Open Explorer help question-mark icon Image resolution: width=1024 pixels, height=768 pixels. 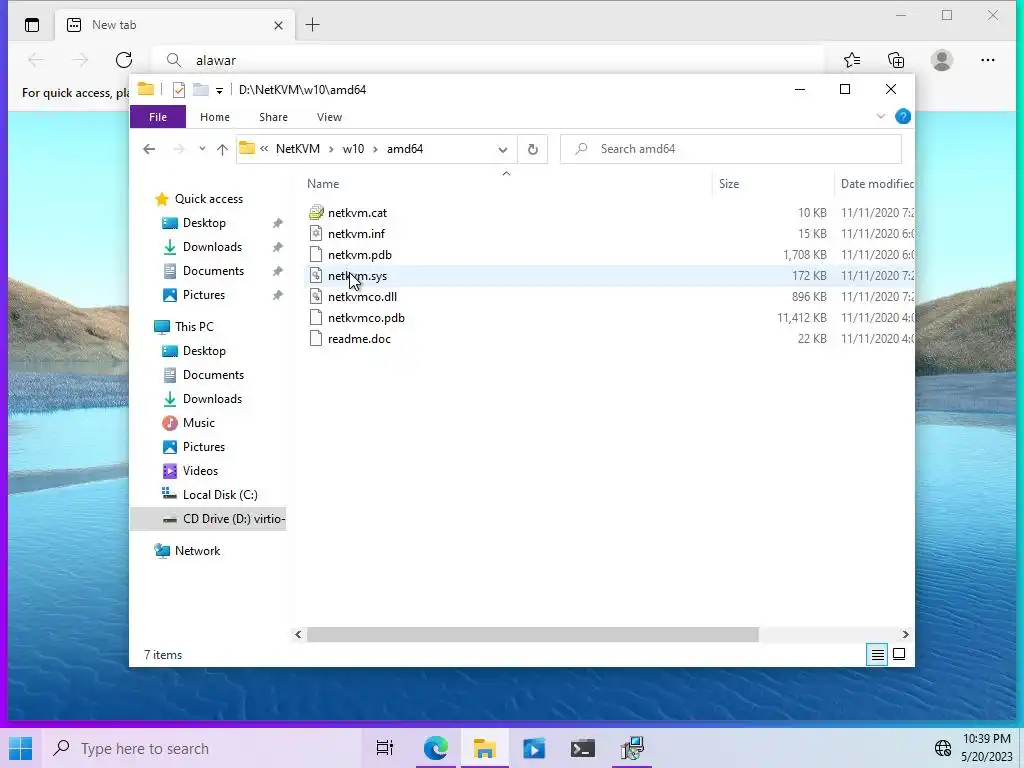(x=903, y=116)
